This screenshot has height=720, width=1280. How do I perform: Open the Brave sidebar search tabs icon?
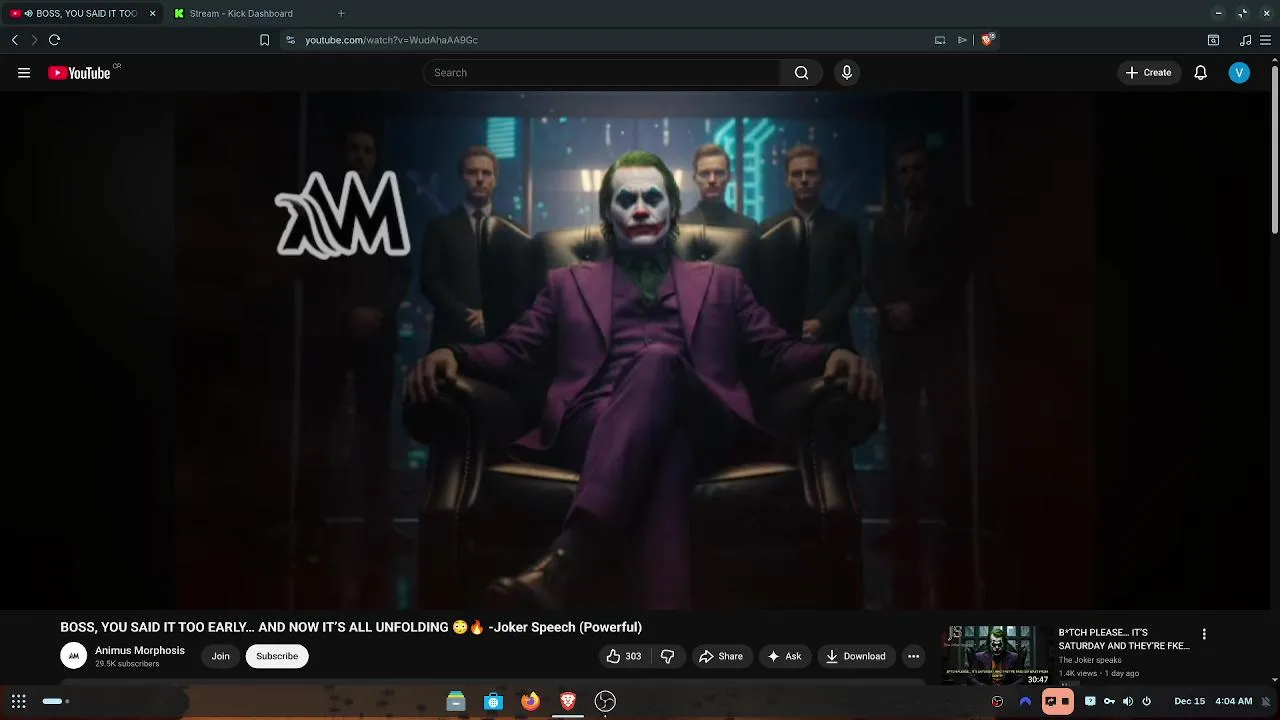tap(1213, 40)
